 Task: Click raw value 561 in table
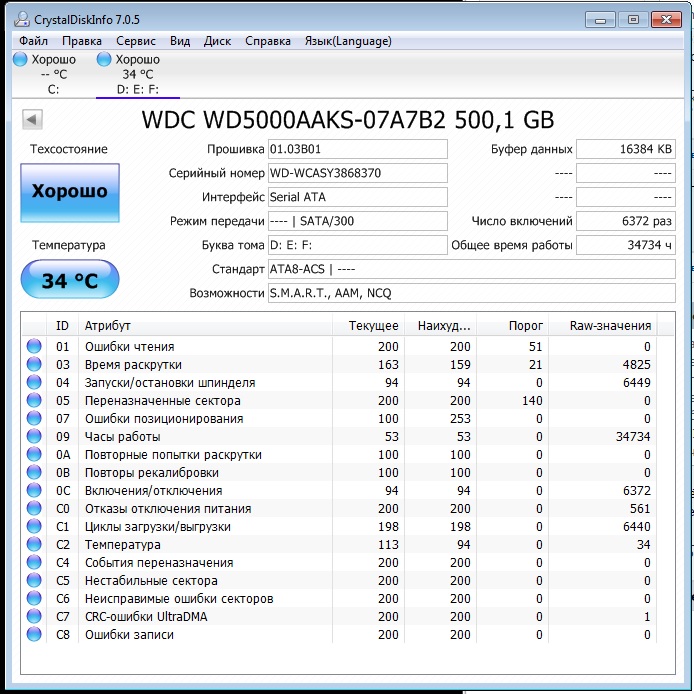coord(640,509)
